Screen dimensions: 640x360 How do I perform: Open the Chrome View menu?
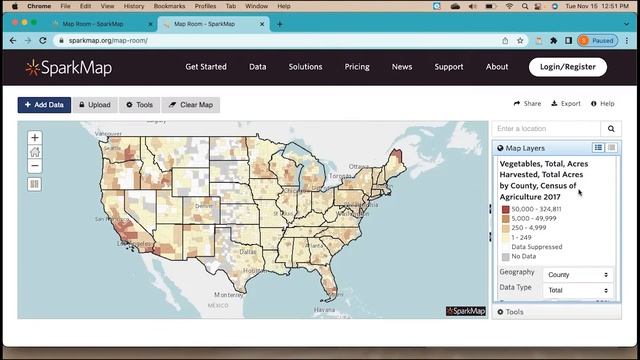[107, 6]
